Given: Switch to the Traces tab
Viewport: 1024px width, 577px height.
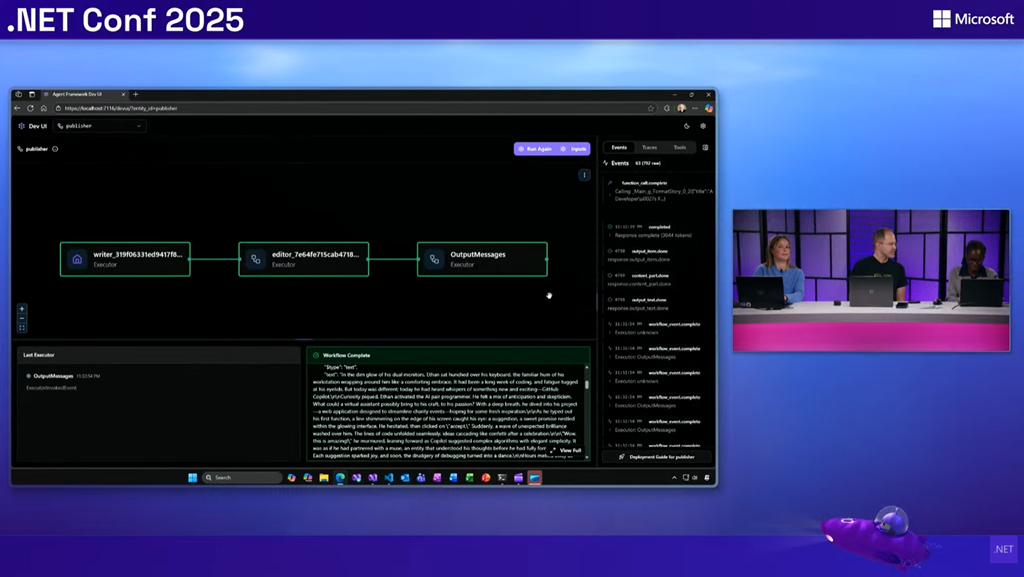Looking at the screenshot, I should click(649, 147).
